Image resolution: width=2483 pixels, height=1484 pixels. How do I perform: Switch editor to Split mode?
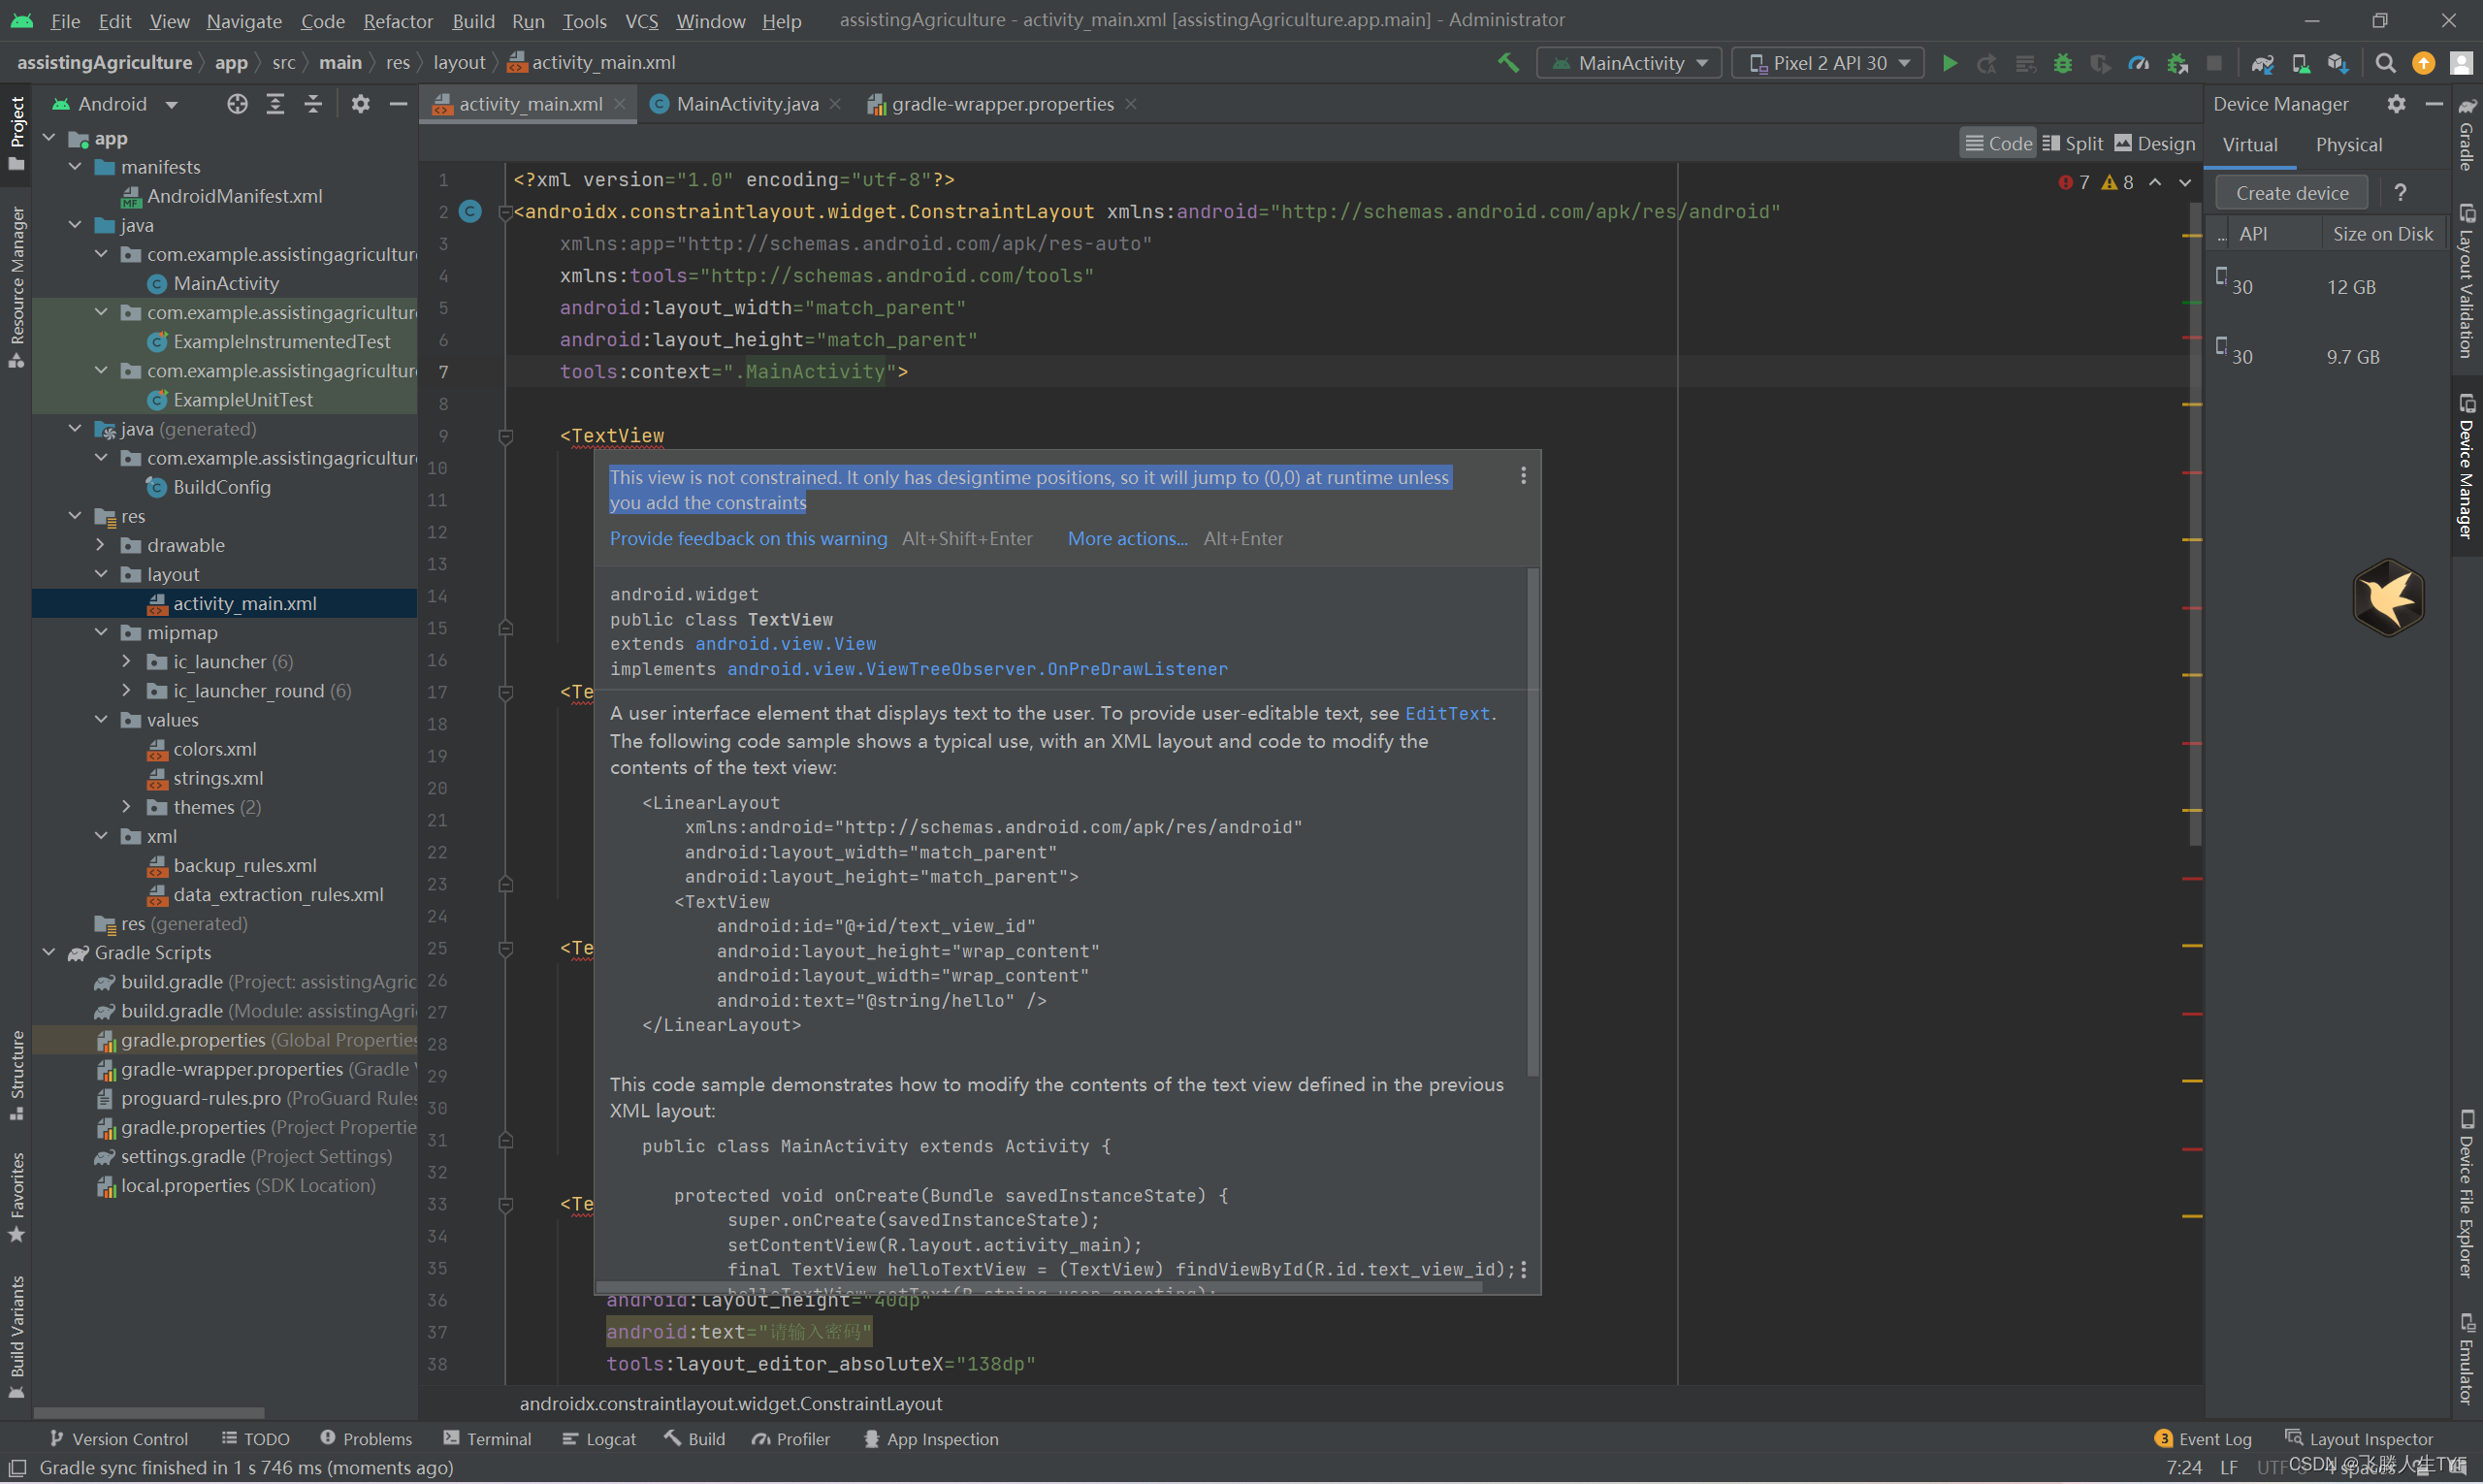2072,143
